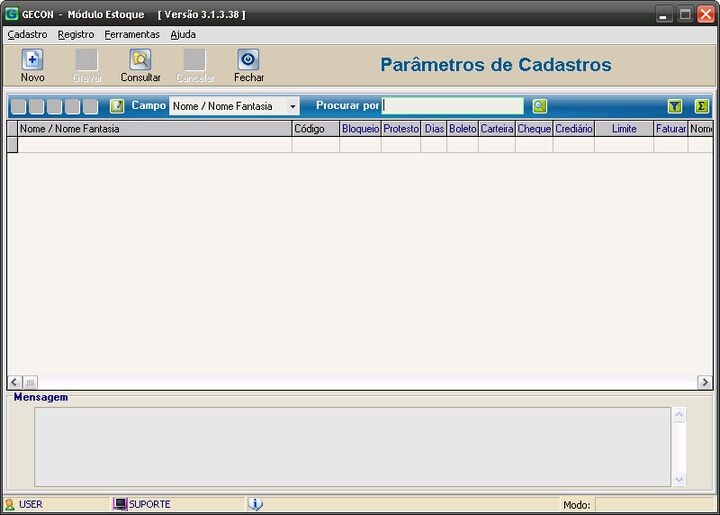Click the blue info icon in status bar
720x515 pixels.
[x=255, y=504]
